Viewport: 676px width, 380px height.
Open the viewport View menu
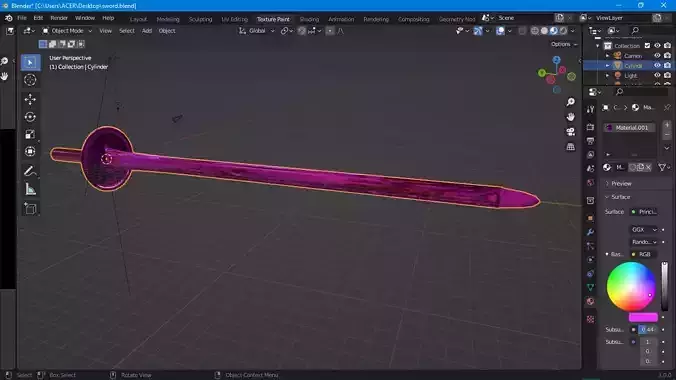coord(105,31)
